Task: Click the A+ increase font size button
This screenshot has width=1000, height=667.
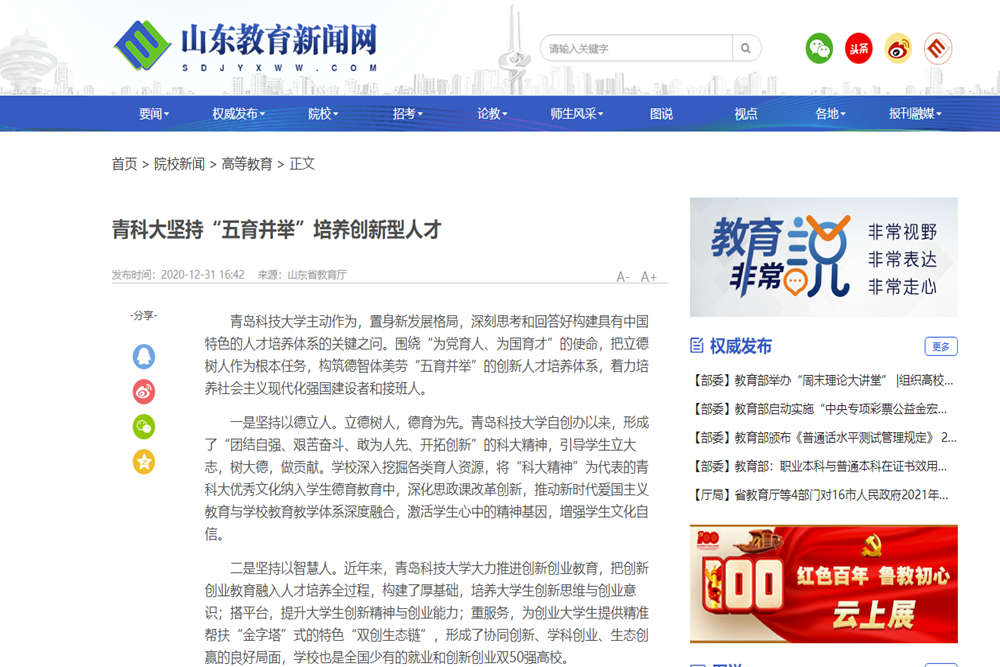Action: pos(649,277)
